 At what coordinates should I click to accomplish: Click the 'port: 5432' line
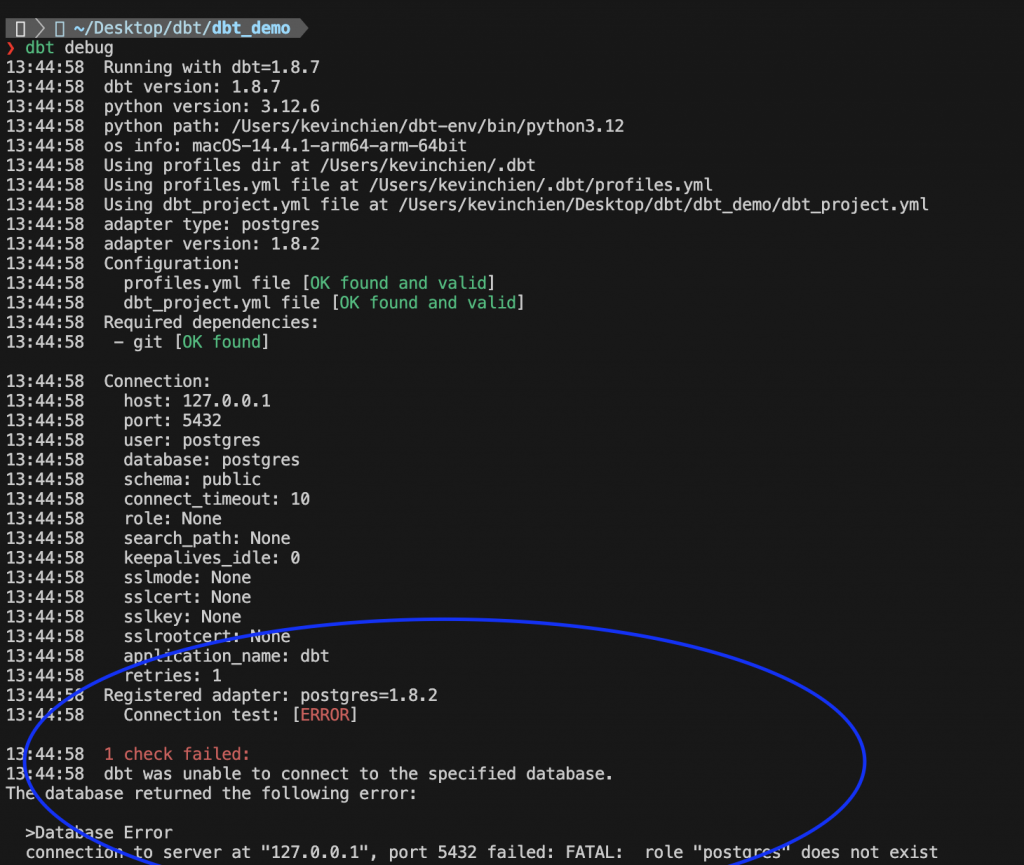(x=172, y=420)
